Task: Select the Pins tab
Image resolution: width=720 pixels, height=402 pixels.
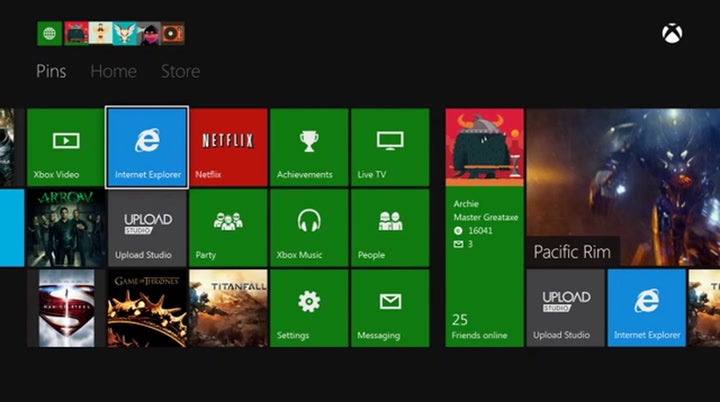Action: point(51,71)
